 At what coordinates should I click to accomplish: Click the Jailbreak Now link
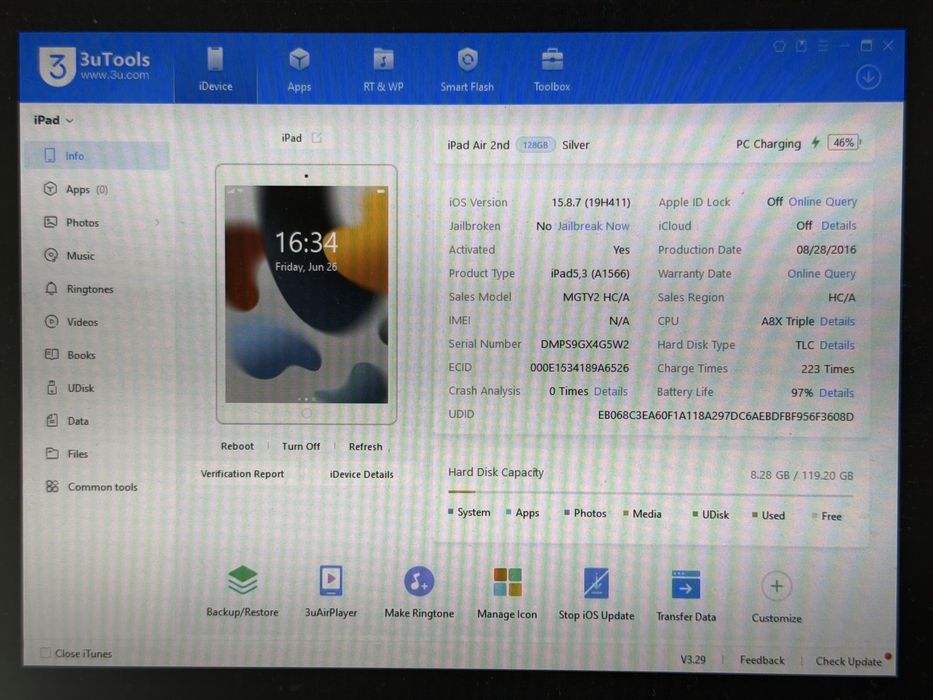pyautogui.click(x=593, y=226)
